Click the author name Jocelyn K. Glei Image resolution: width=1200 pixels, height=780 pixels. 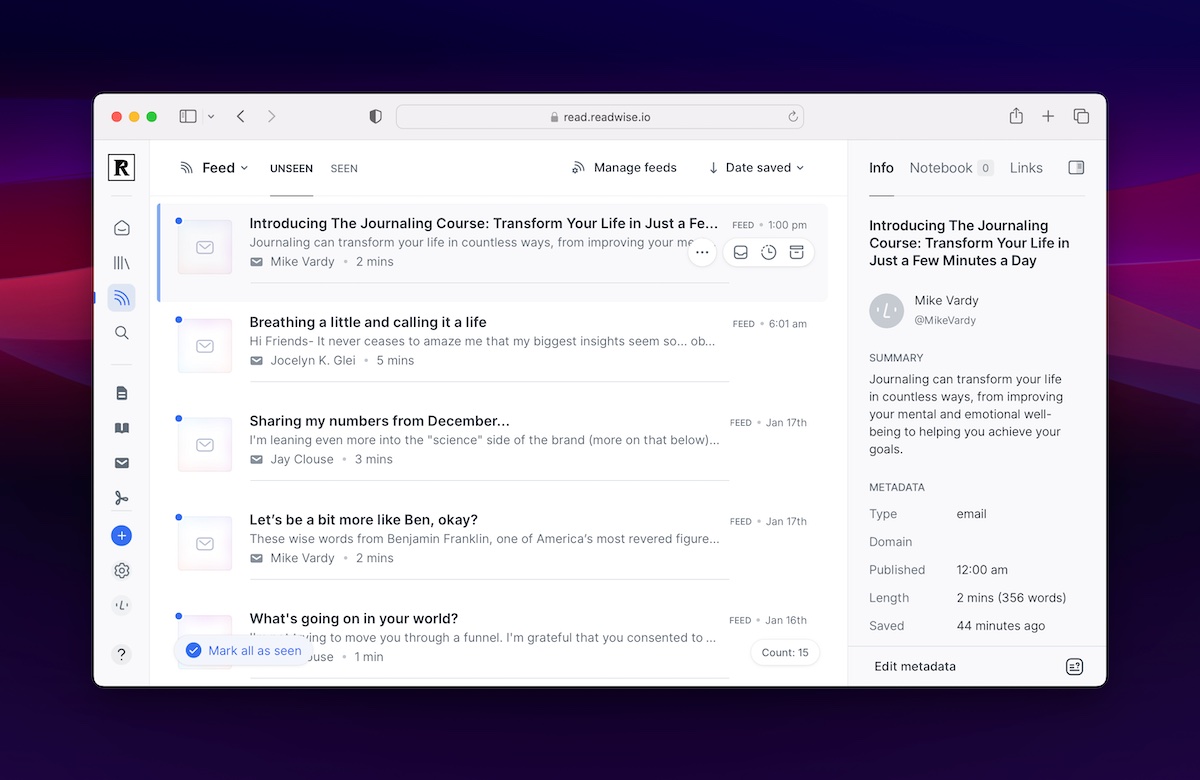click(x=312, y=361)
